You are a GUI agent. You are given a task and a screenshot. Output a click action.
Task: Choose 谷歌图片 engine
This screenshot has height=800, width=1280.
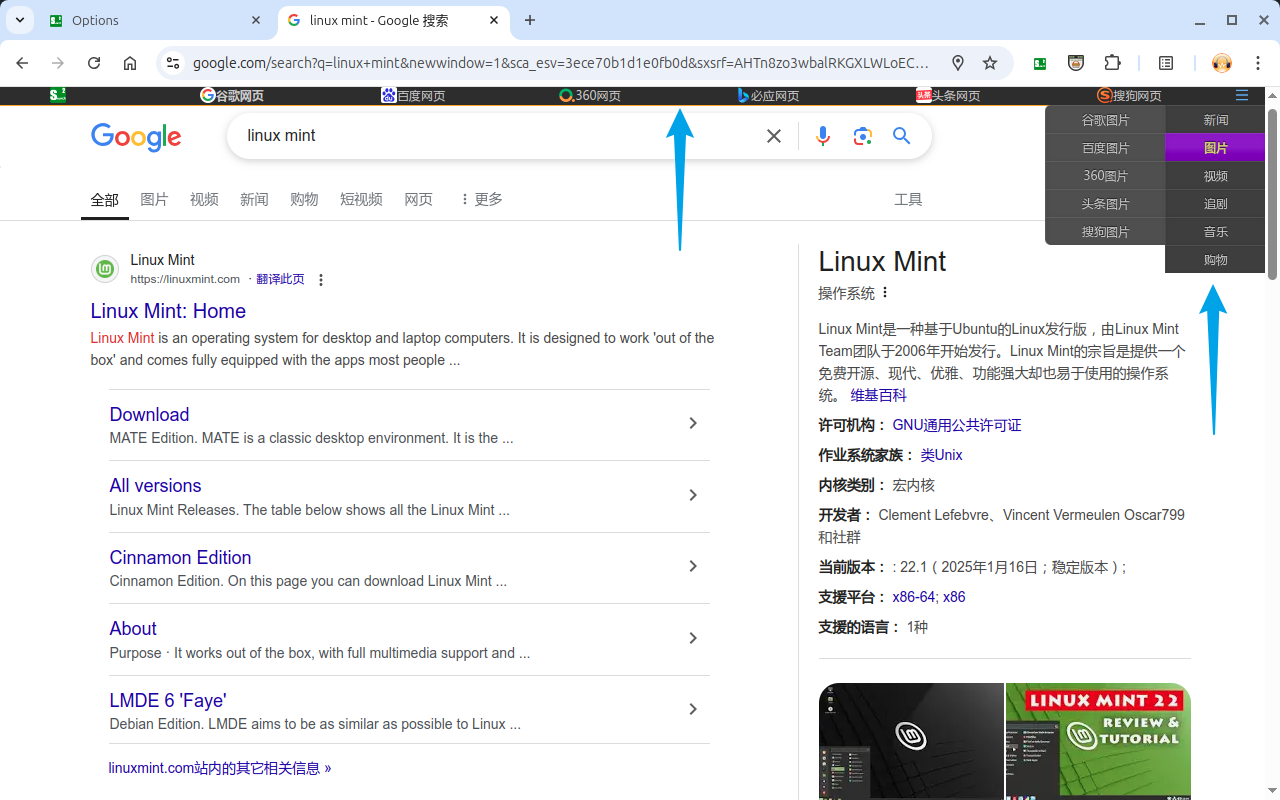[x=1105, y=120]
